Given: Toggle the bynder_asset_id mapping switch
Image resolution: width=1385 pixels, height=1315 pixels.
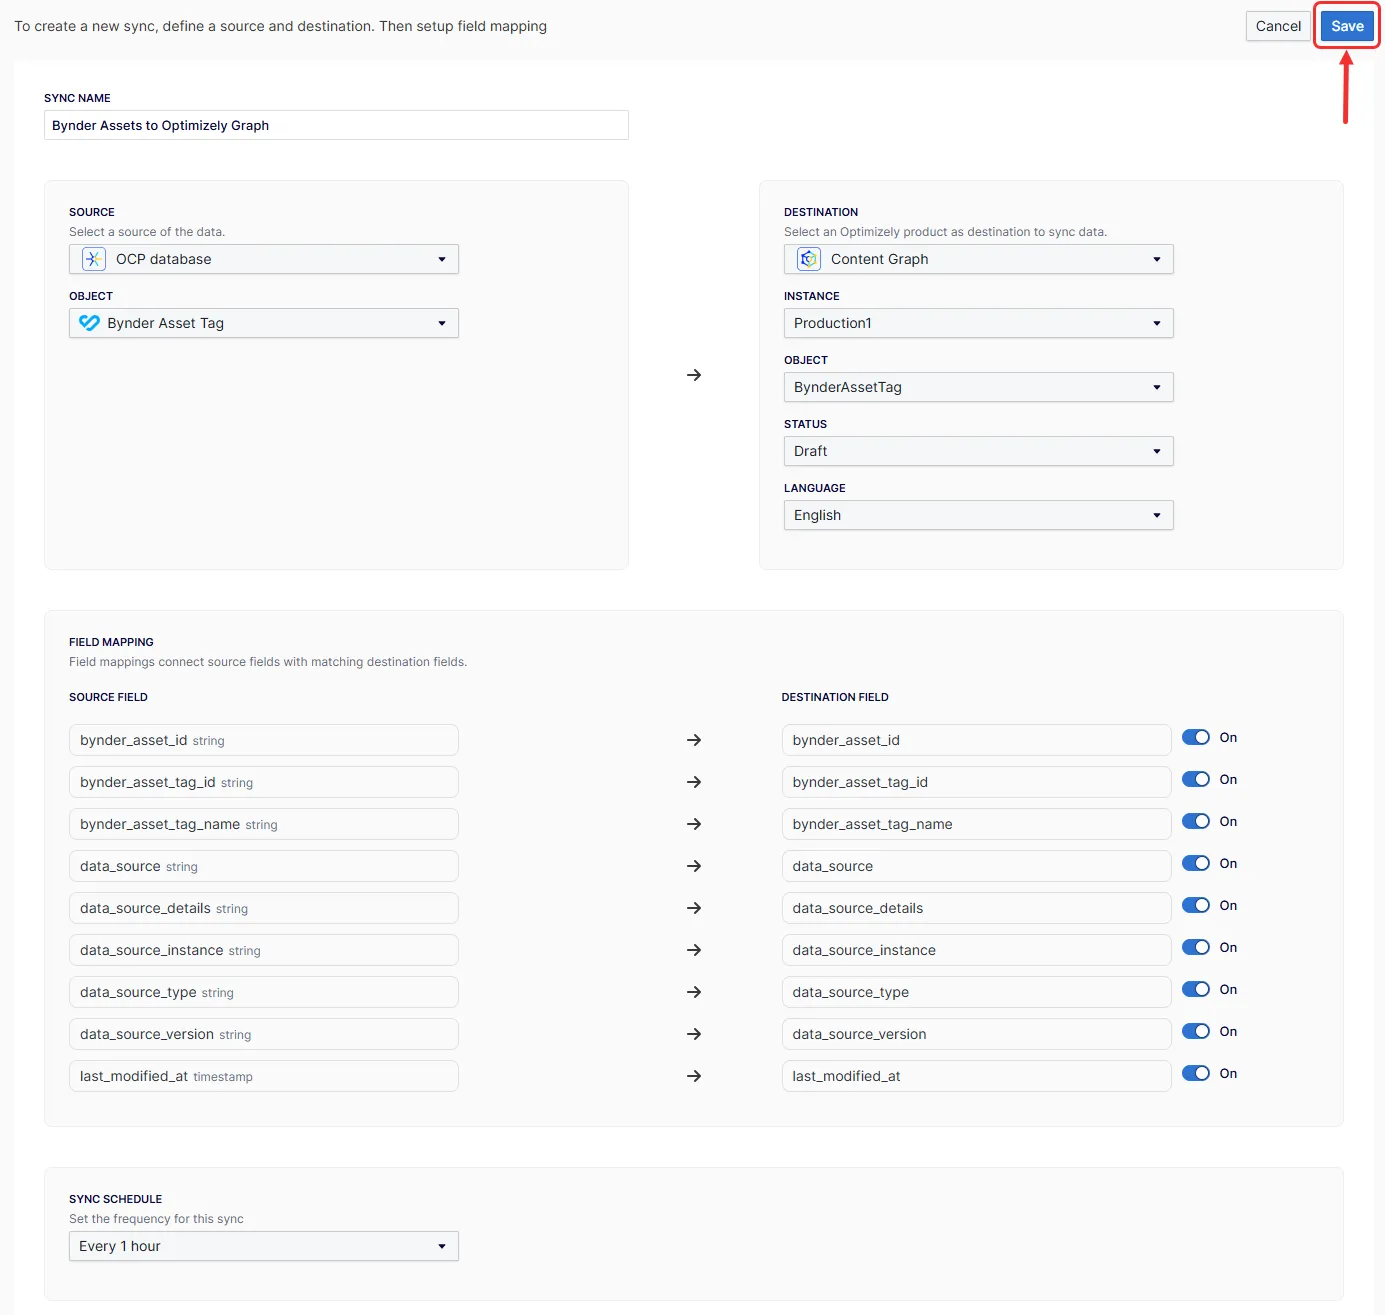Looking at the screenshot, I should pyautogui.click(x=1196, y=738).
